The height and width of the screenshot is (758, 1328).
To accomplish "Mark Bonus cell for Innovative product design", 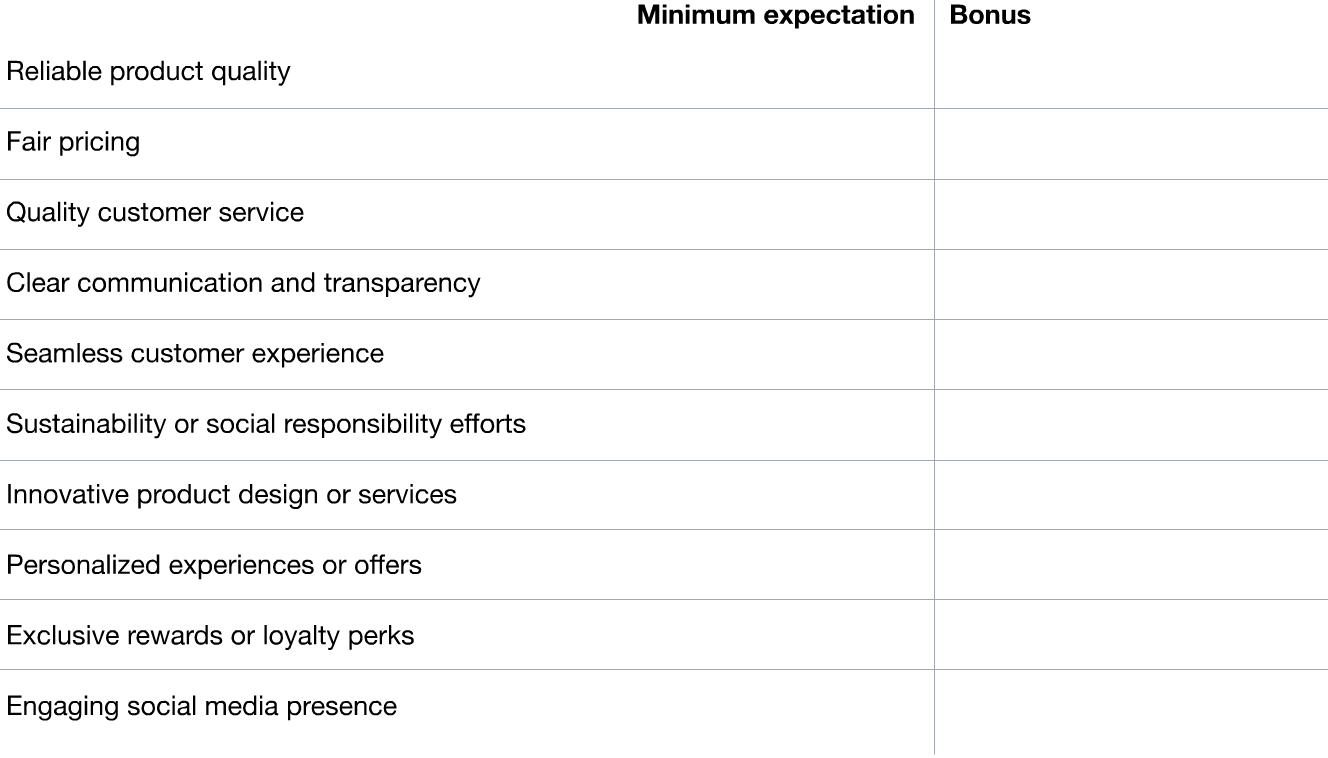I will 1131,495.
